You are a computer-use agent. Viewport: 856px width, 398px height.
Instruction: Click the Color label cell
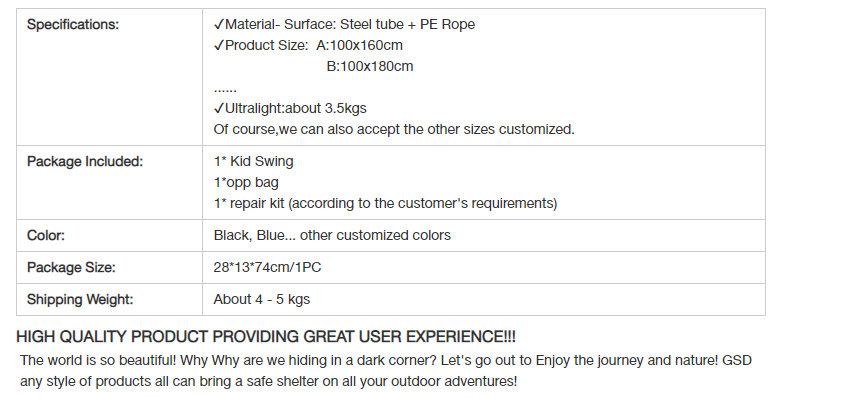pos(109,235)
